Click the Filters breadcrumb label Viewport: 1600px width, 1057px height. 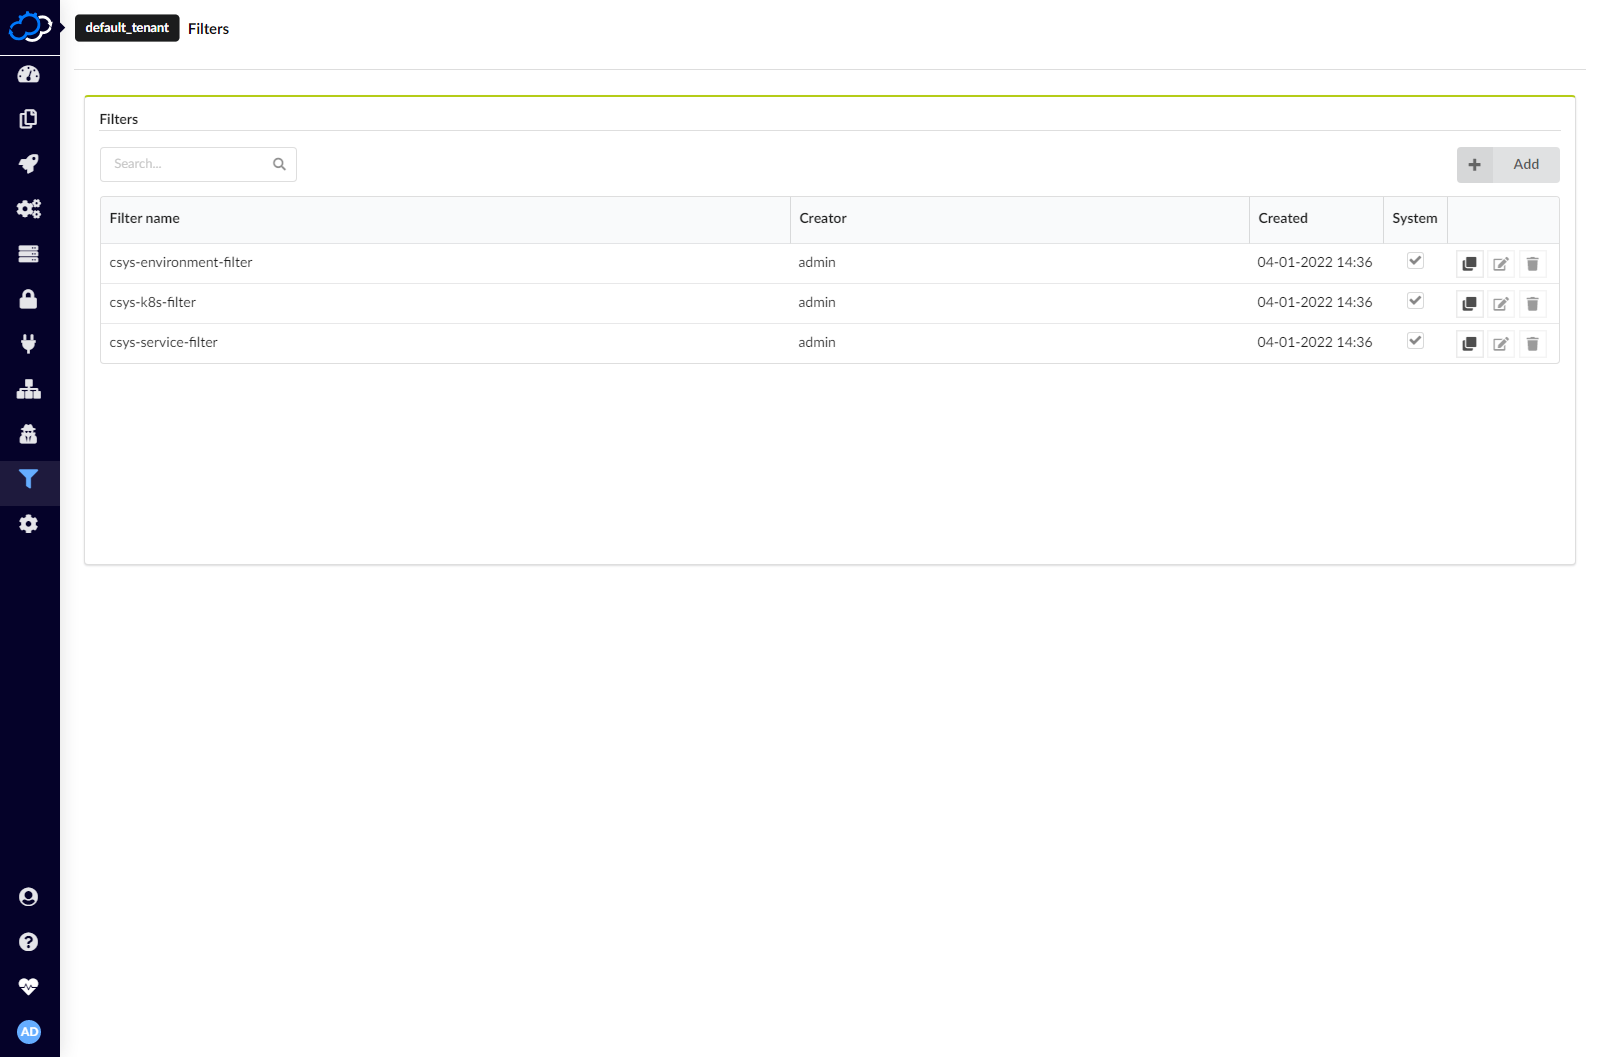[x=208, y=29]
